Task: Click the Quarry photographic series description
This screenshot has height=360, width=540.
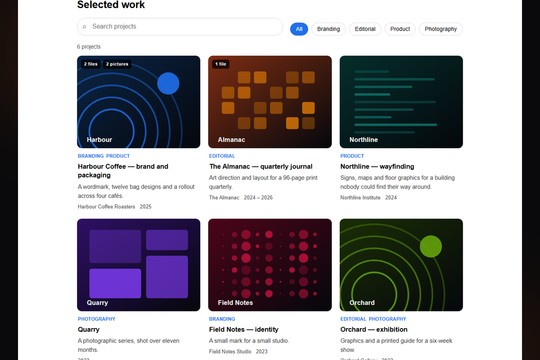Action: [128, 345]
